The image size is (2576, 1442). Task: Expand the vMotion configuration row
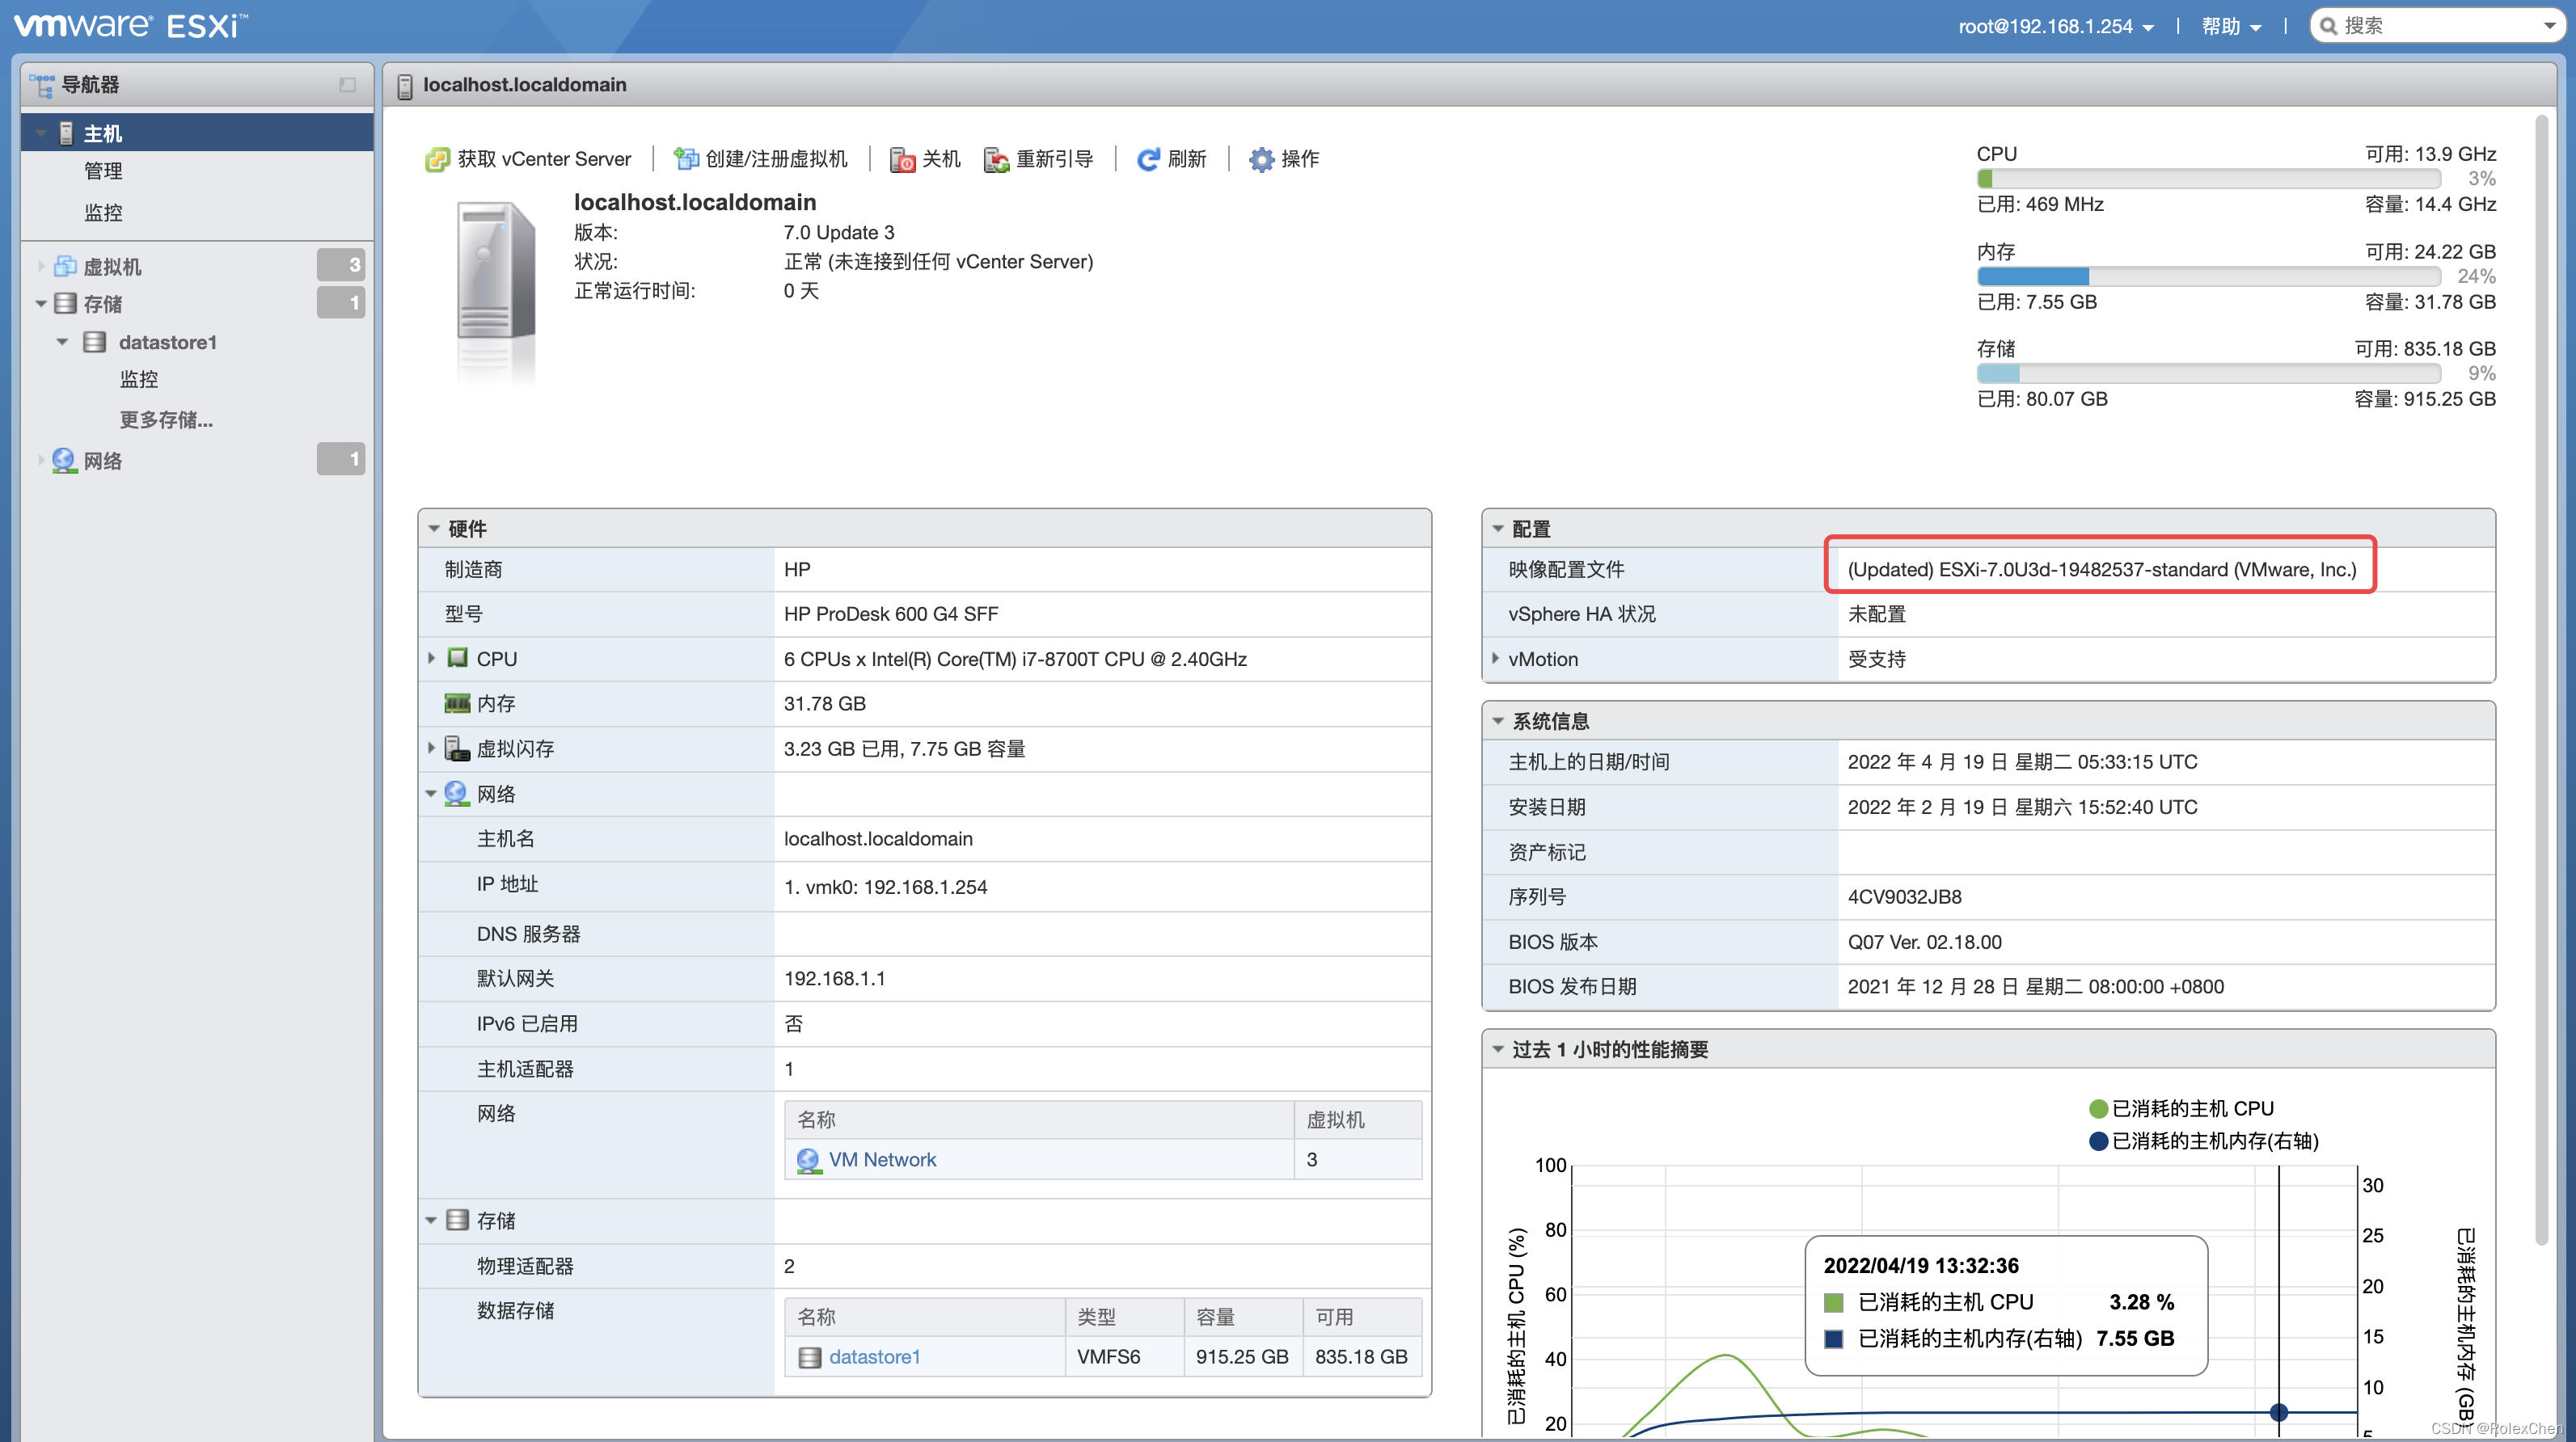(x=1496, y=658)
